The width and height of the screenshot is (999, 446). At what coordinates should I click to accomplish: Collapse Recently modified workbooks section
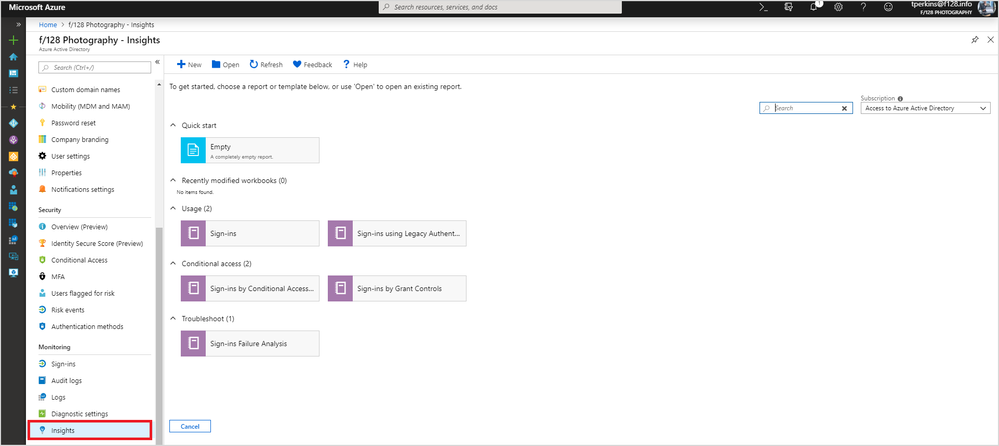click(x=173, y=180)
